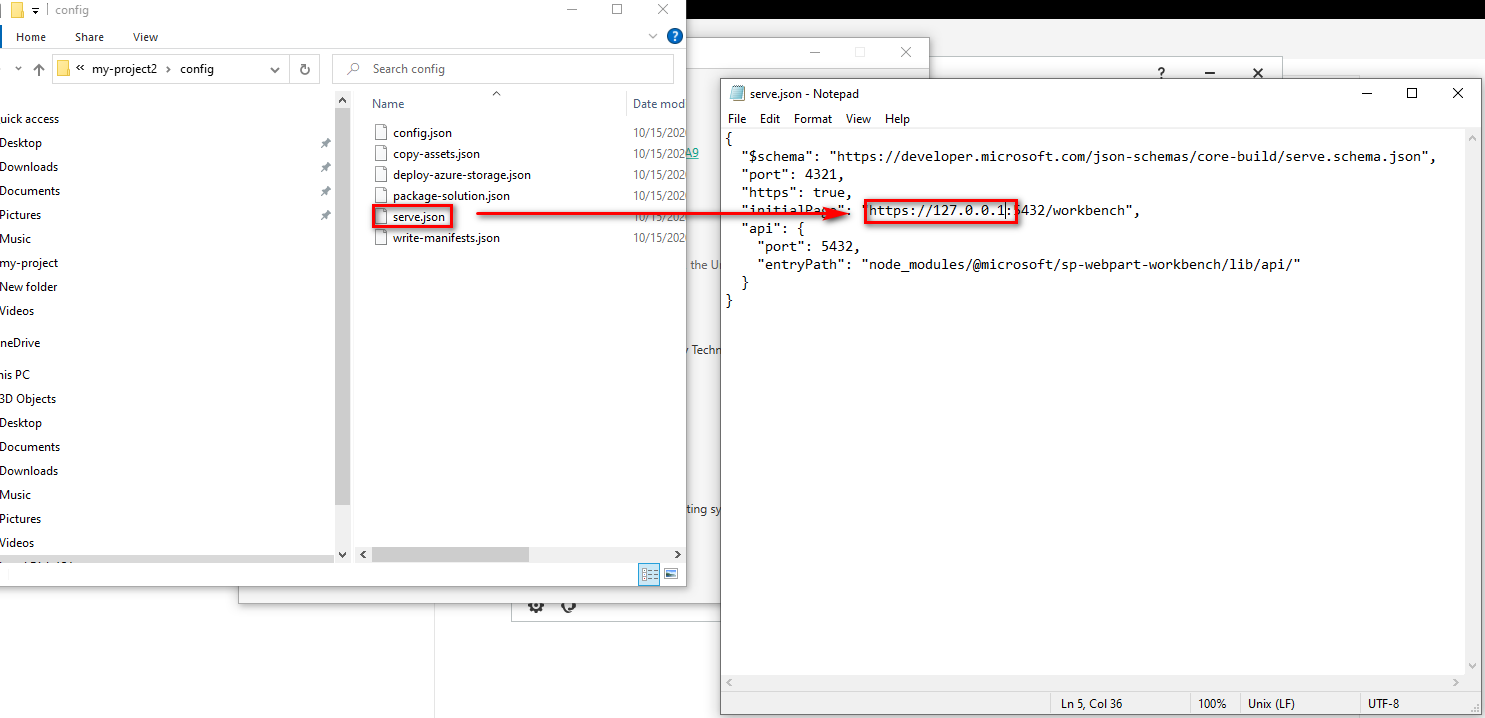The width and height of the screenshot is (1485, 718).
Task: Click the my-project2 breadcrumb segment
Action: (x=125, y=69)
